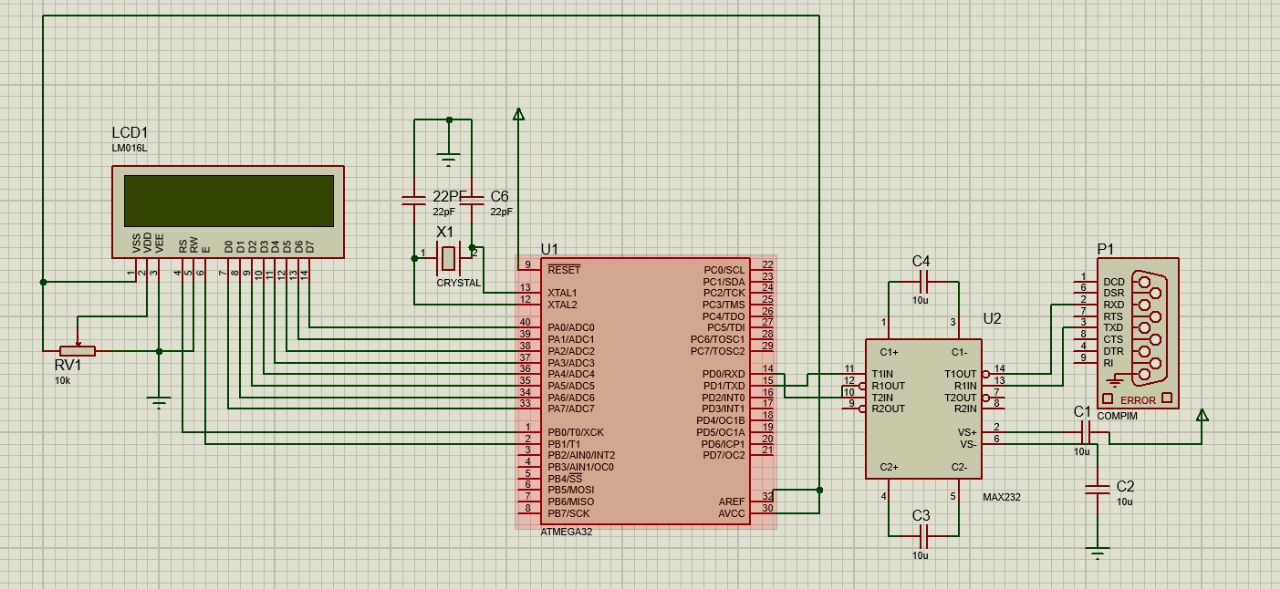Click the LM016L LCD display screen
Screen dimensions: 1280x589
228,200
